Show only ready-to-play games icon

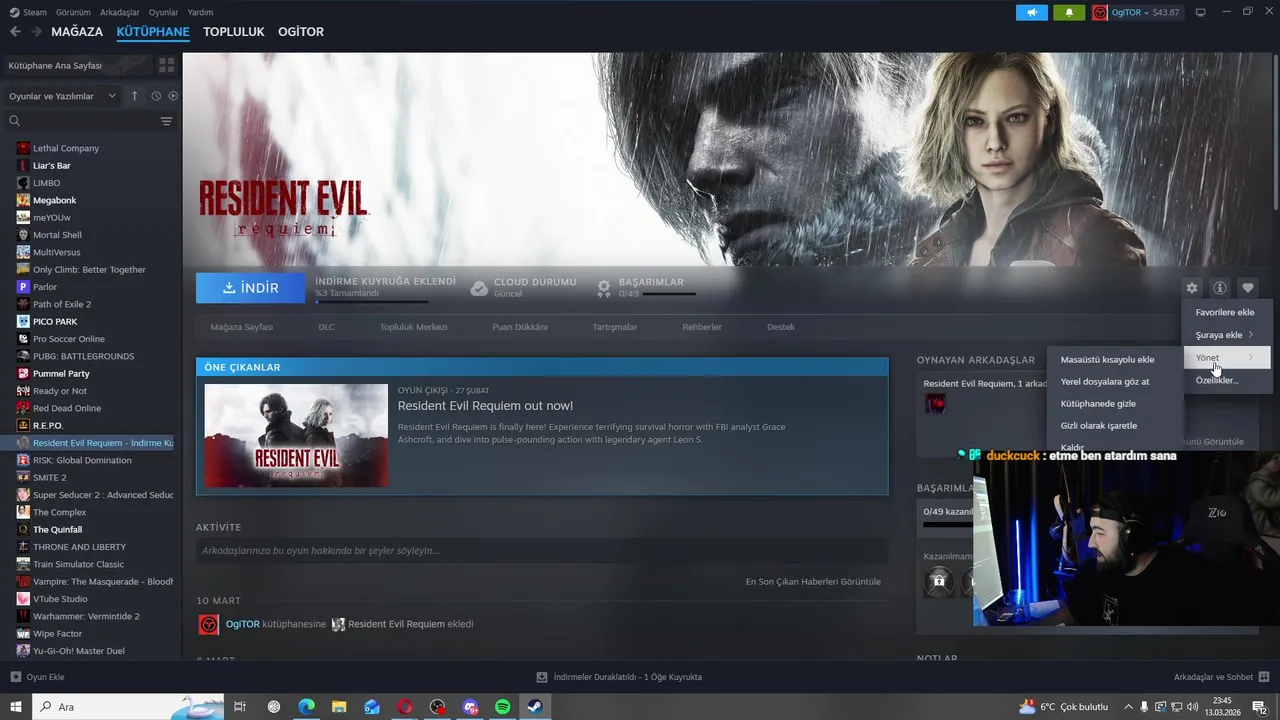tap(173, 96)
